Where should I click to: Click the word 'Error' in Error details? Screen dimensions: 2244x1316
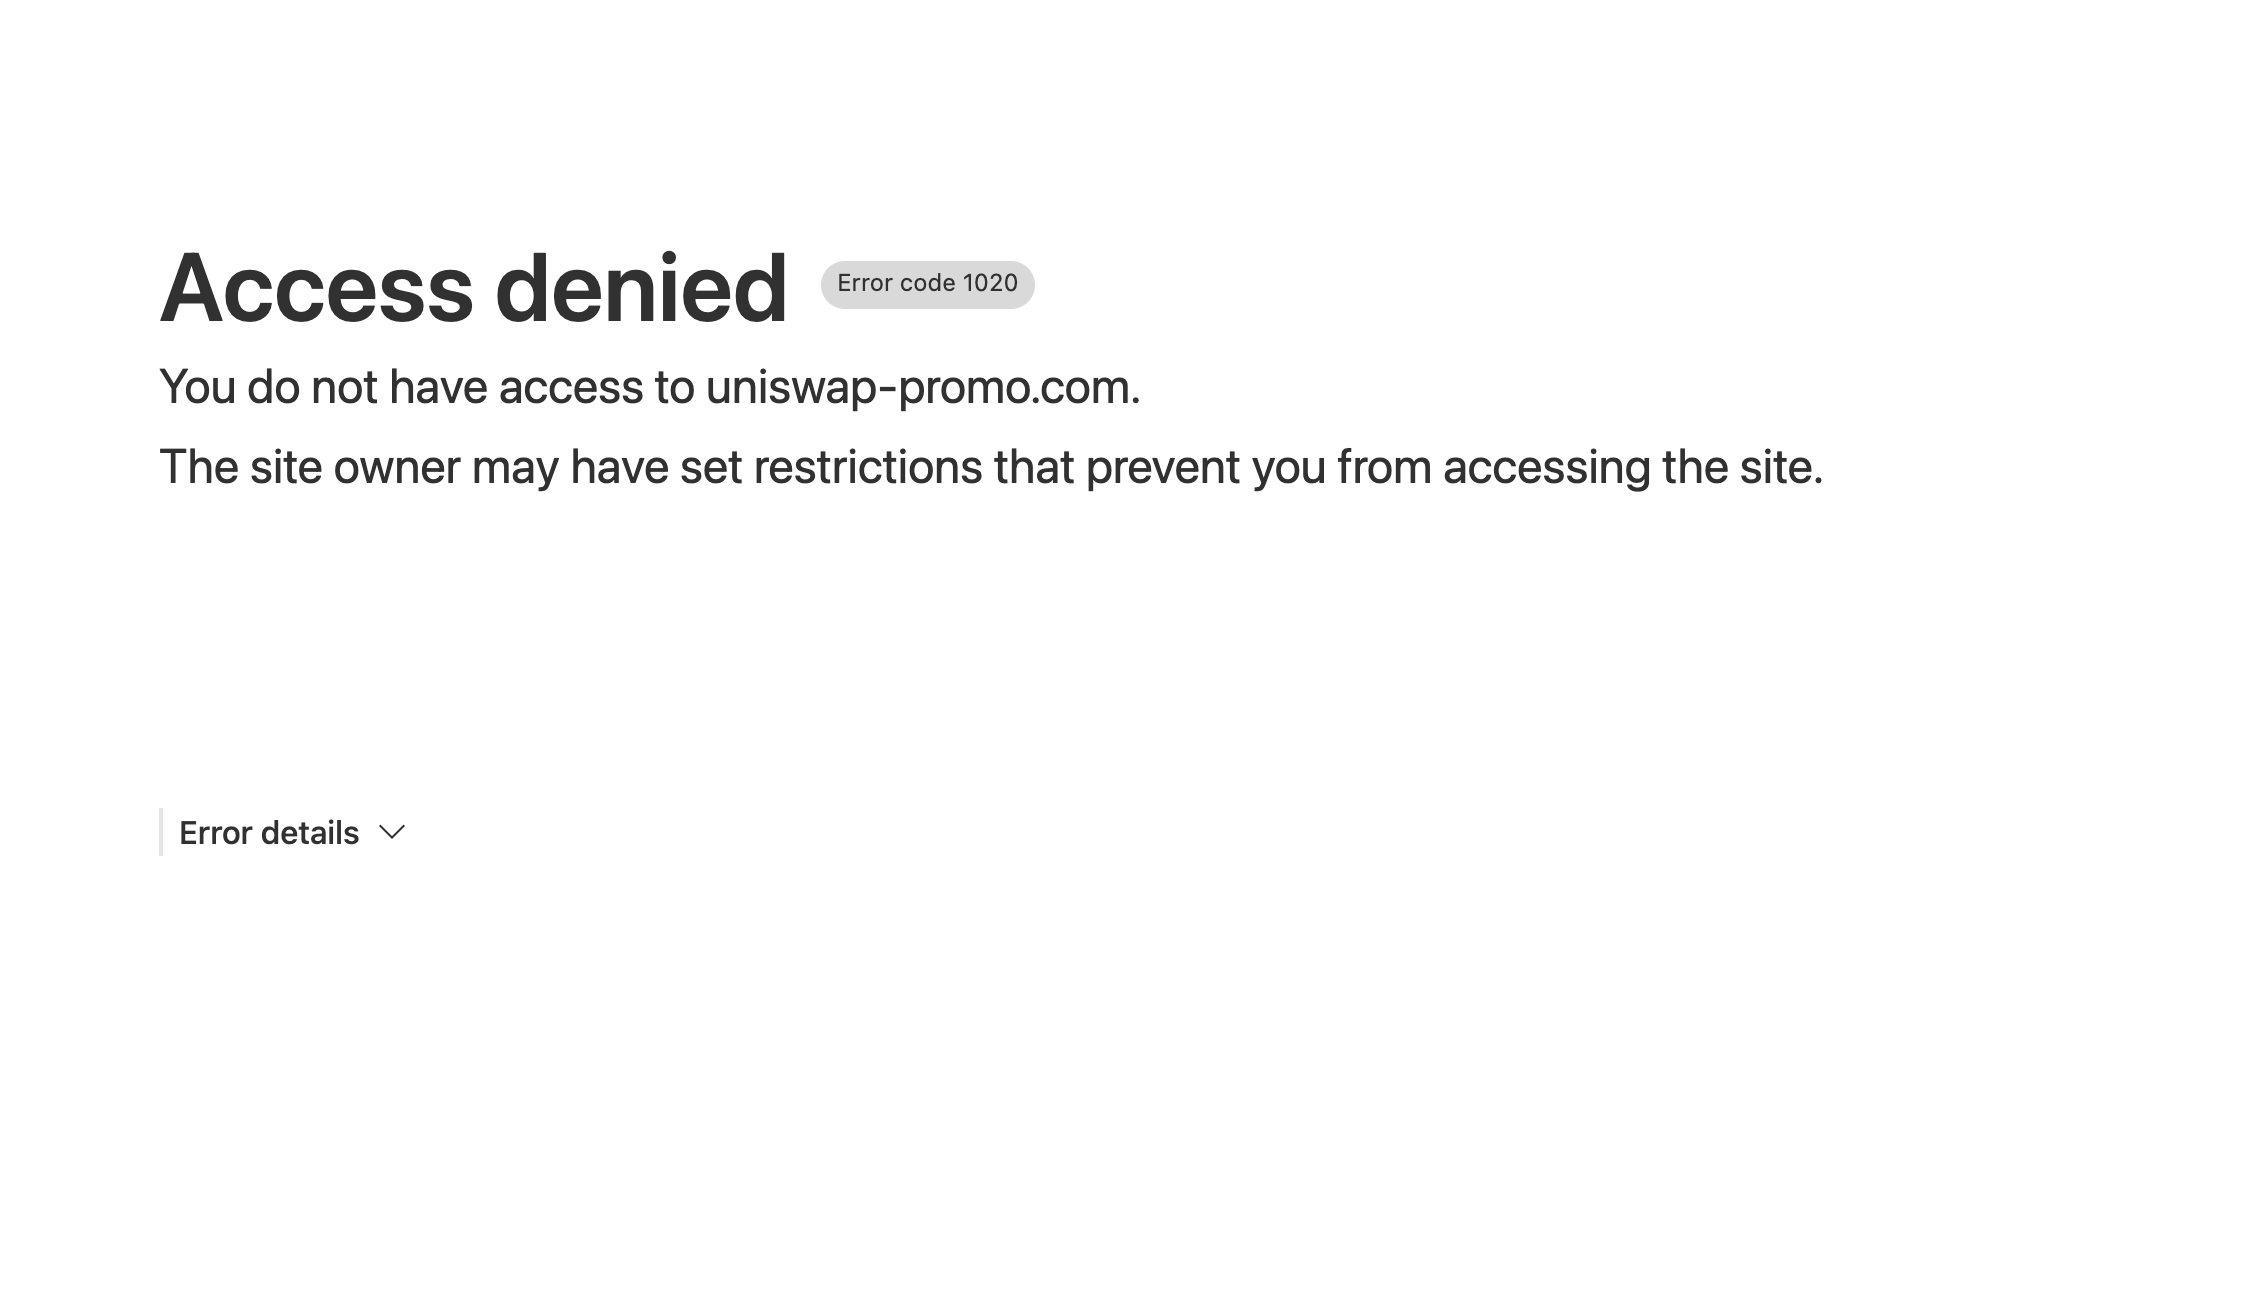coord(215,832)
